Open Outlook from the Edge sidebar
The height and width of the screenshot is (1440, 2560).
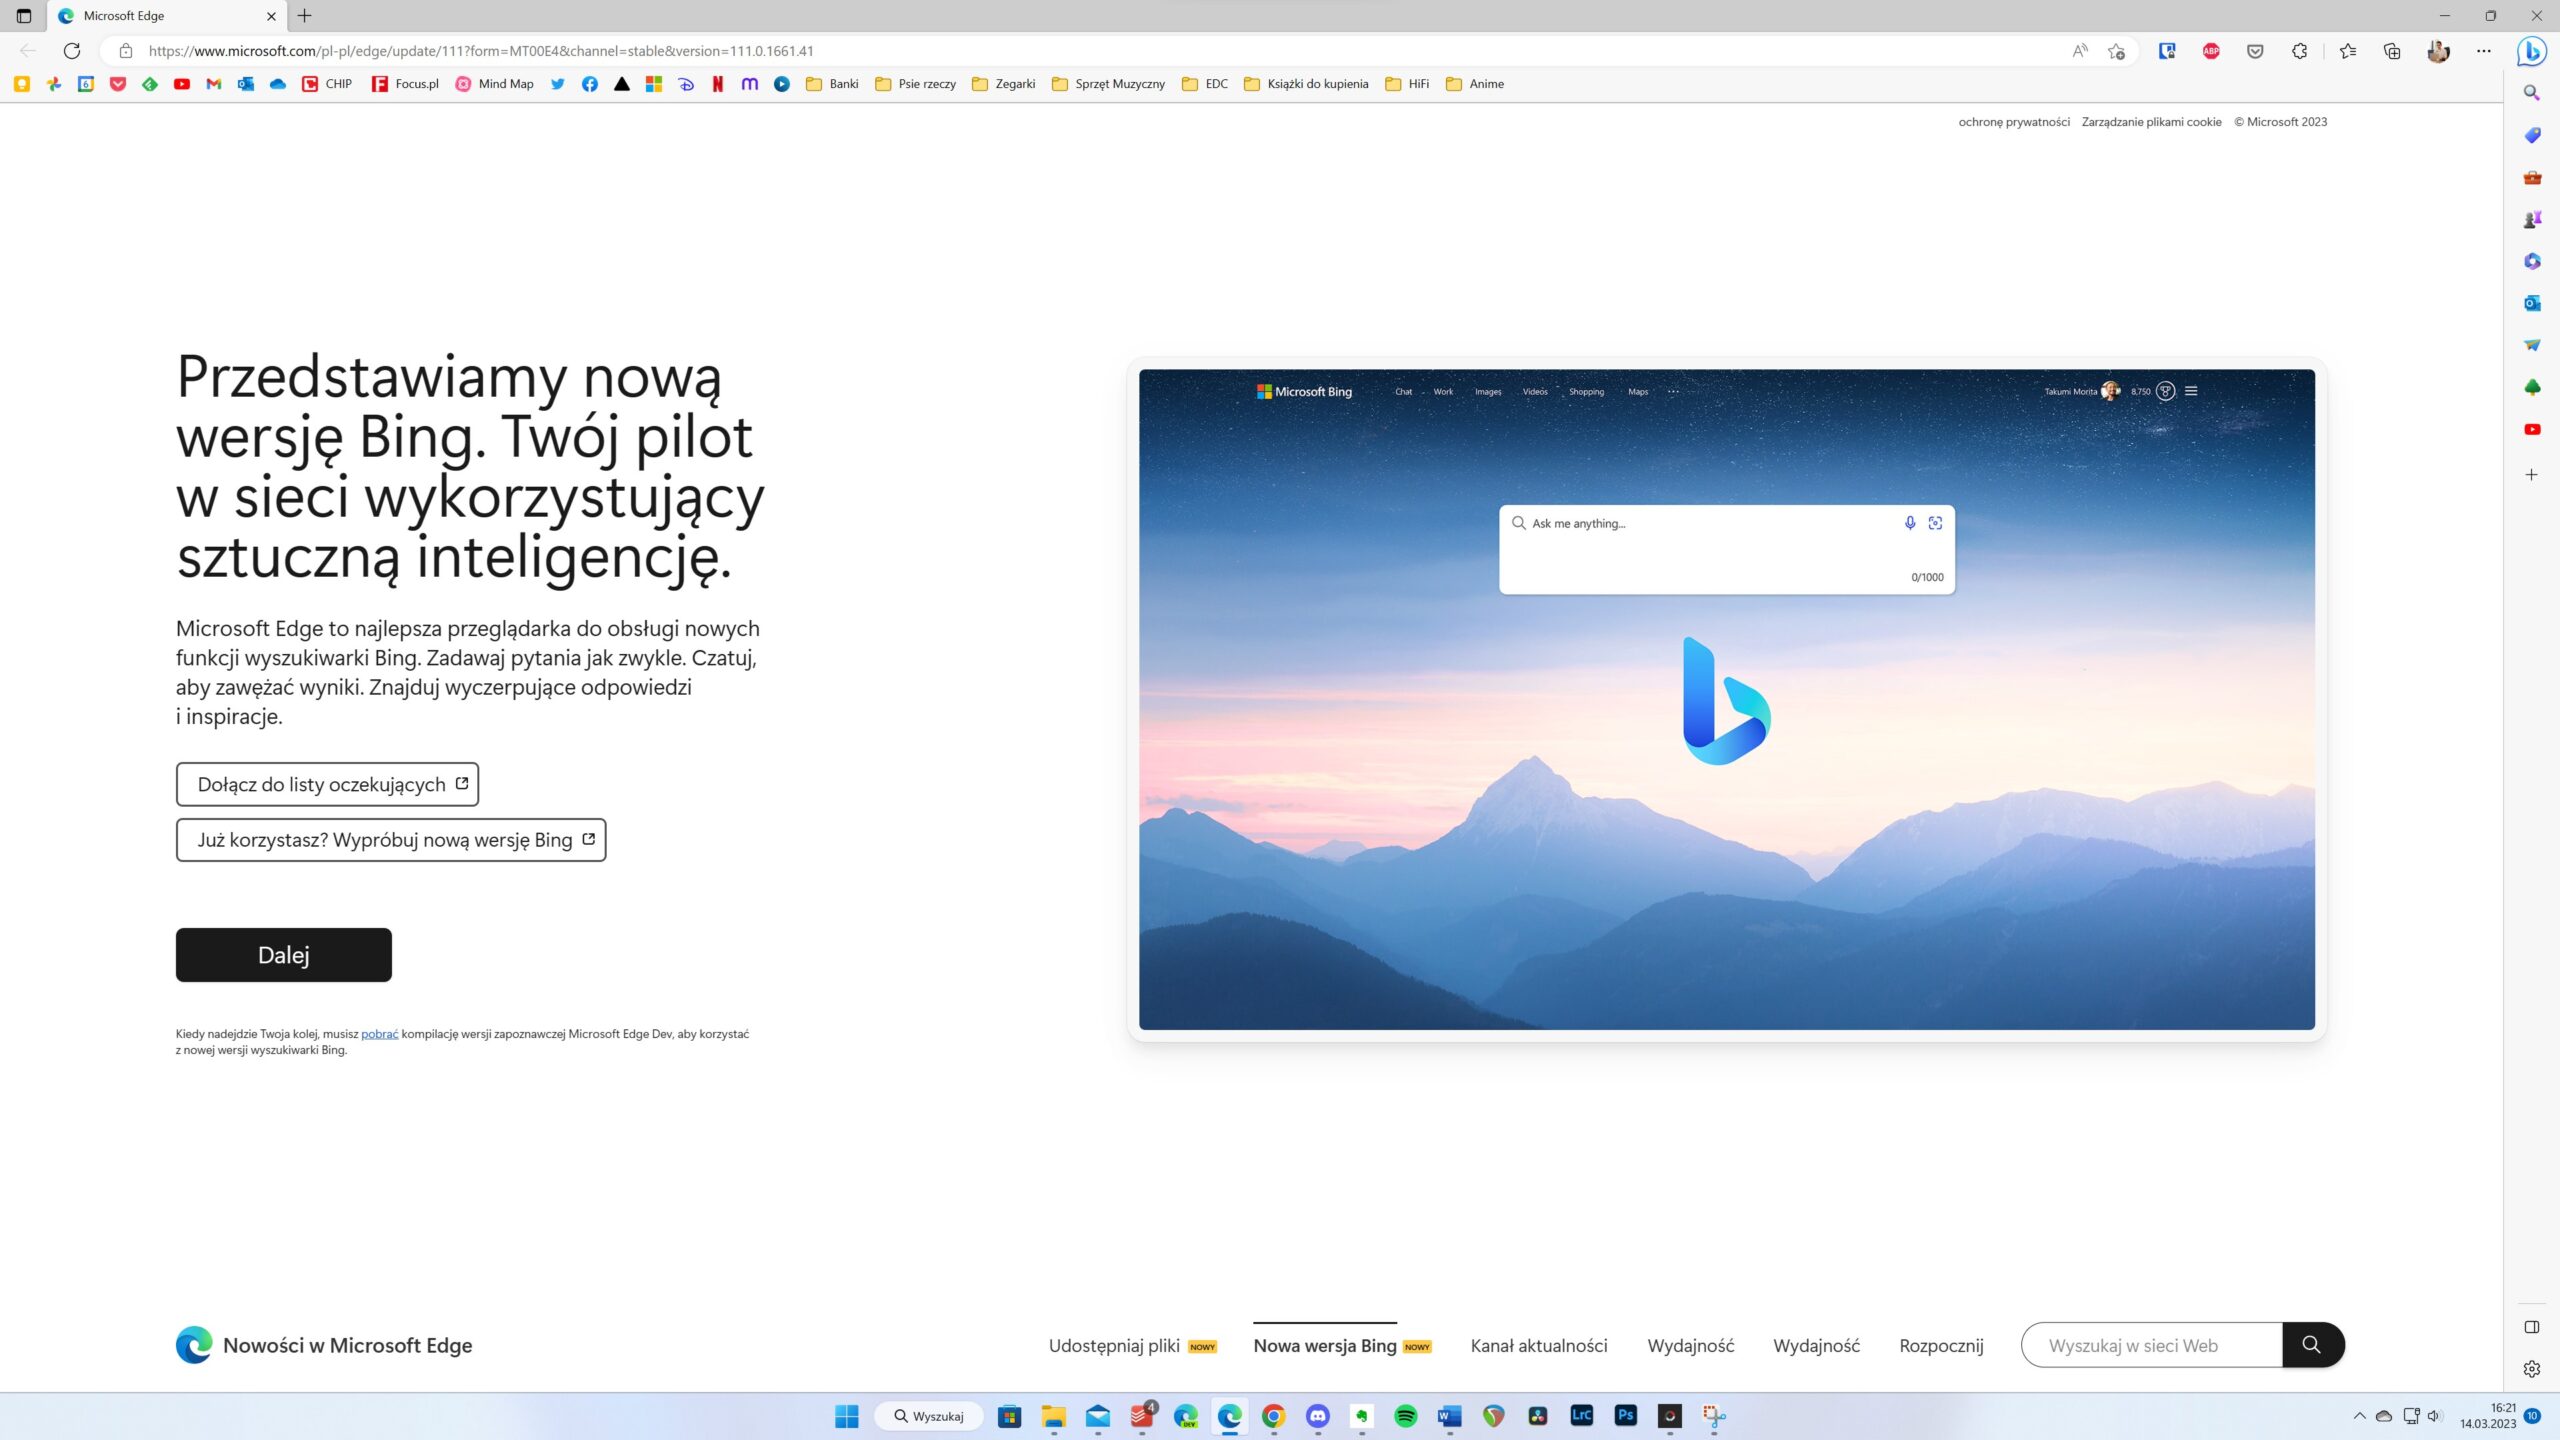click(x=2531, y=303)
